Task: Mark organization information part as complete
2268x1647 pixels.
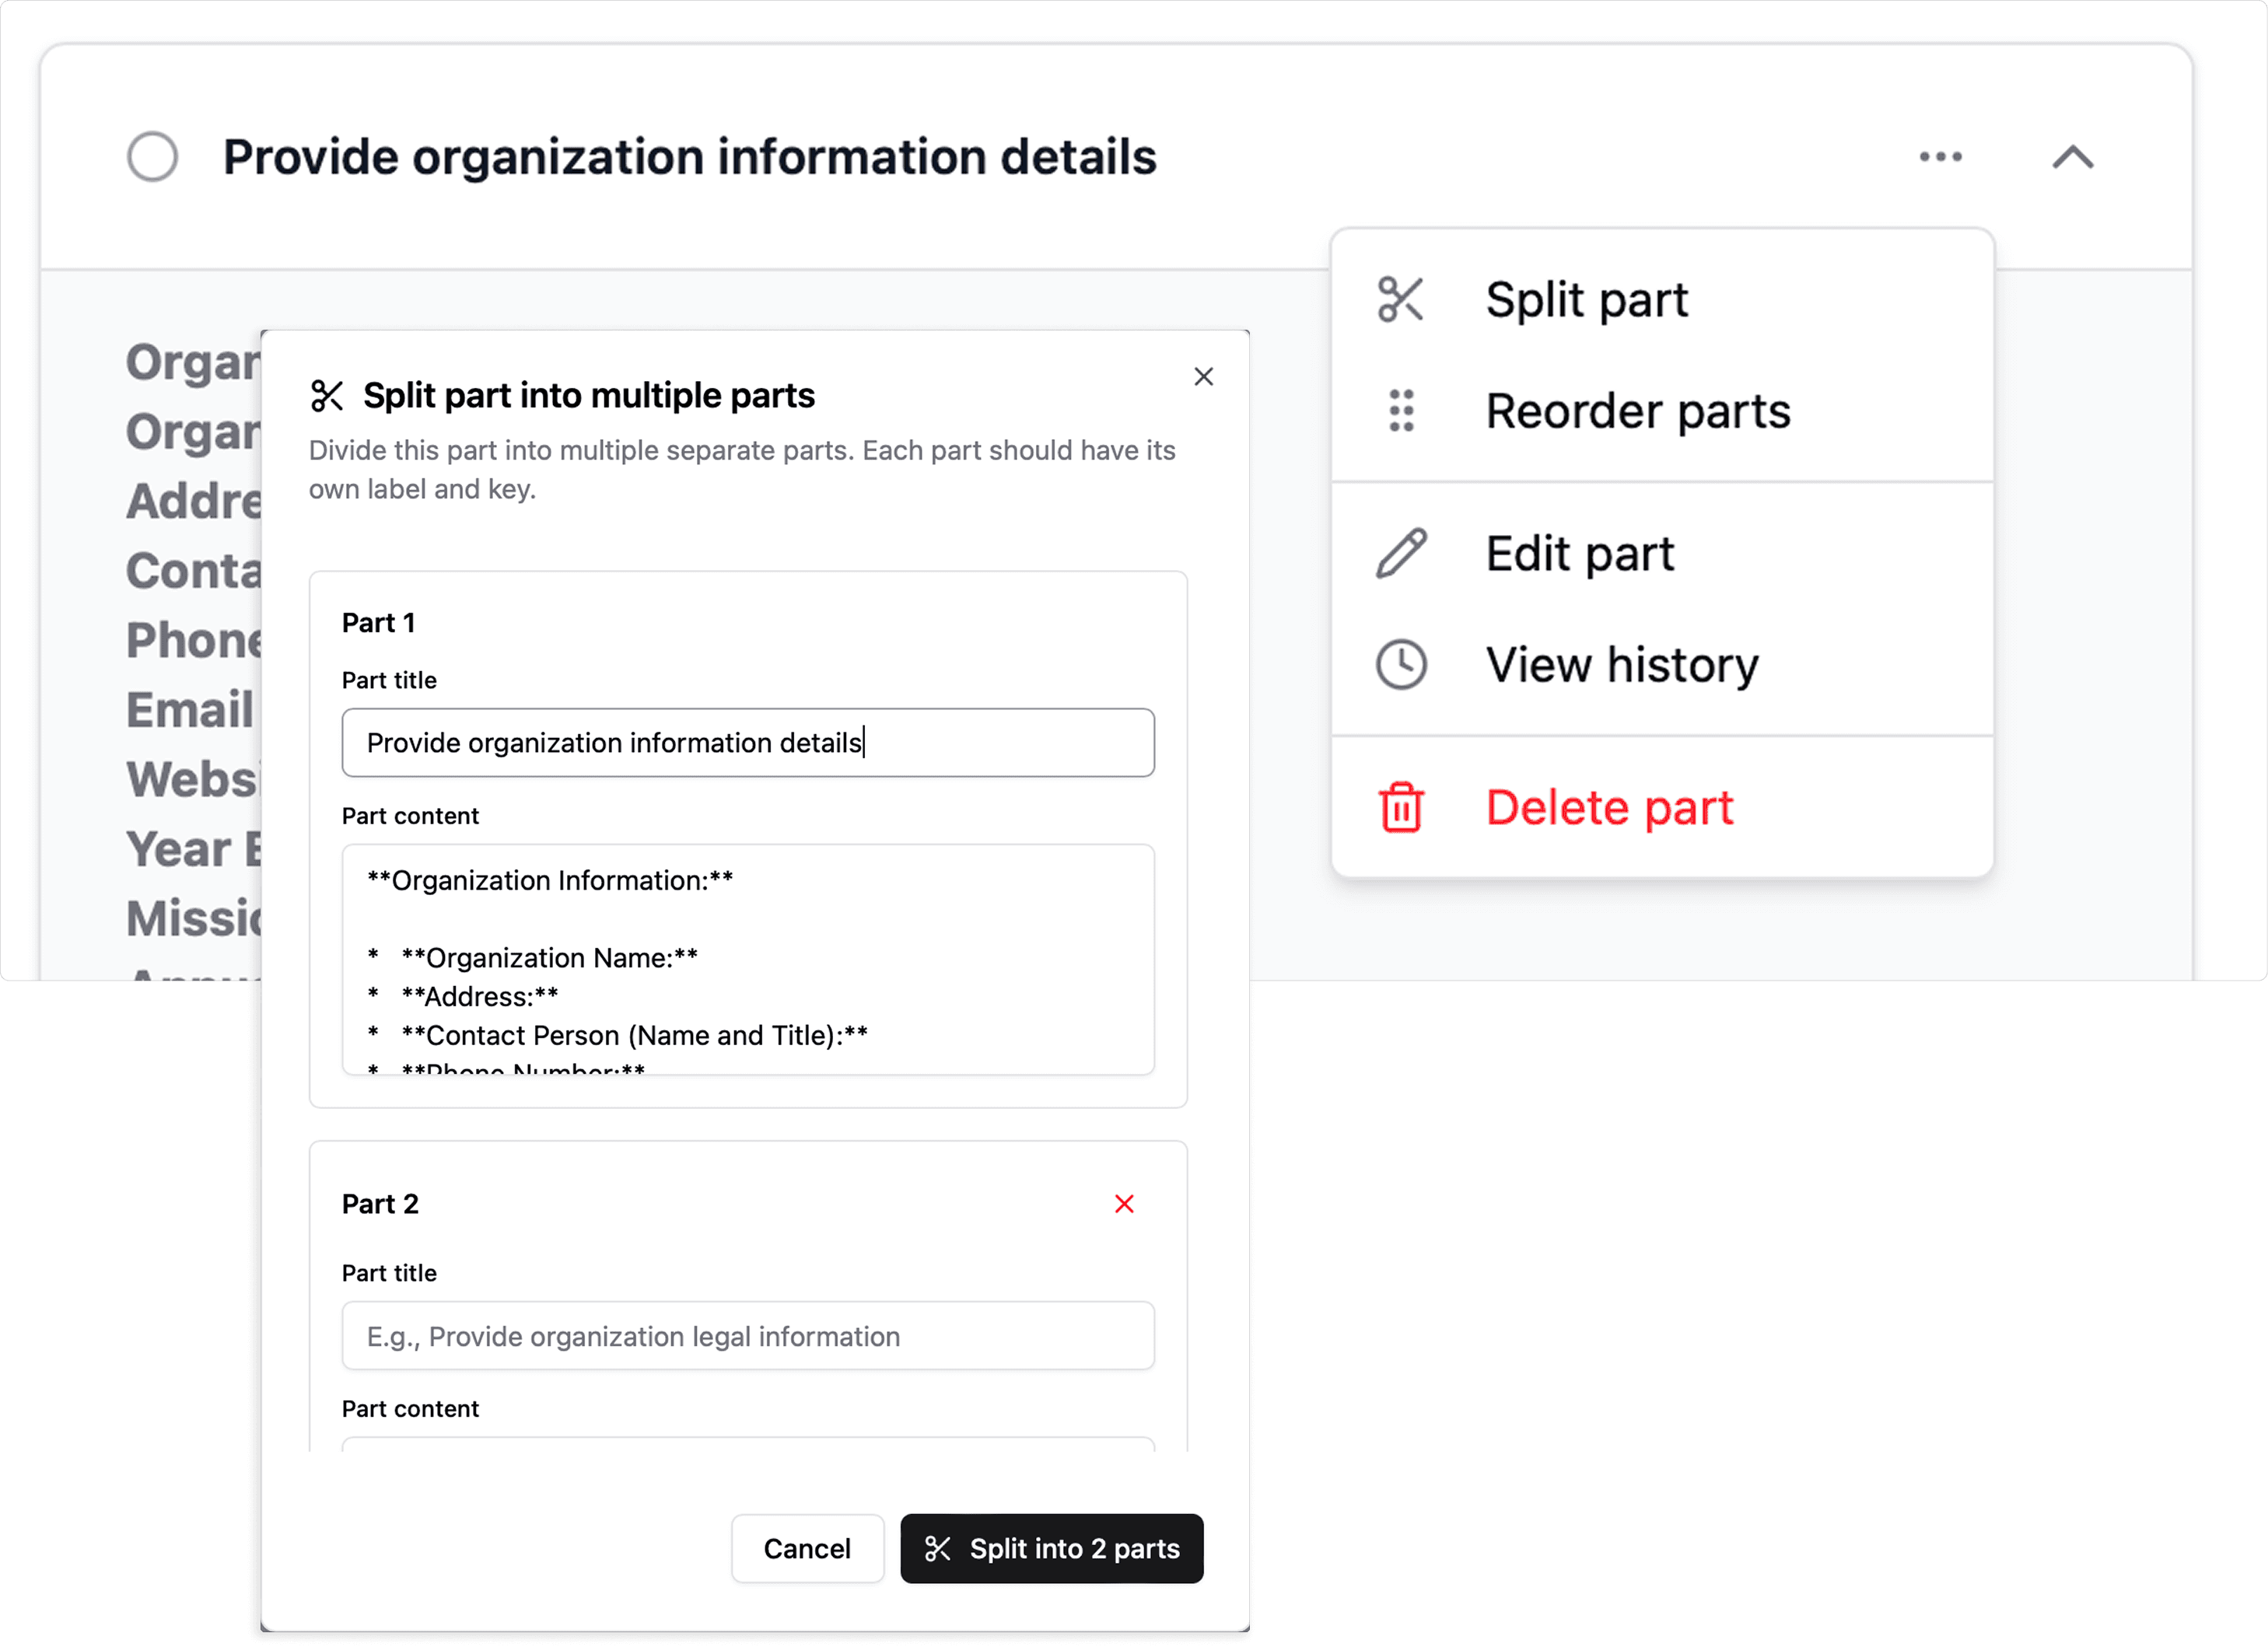Action: click(153, 157)
